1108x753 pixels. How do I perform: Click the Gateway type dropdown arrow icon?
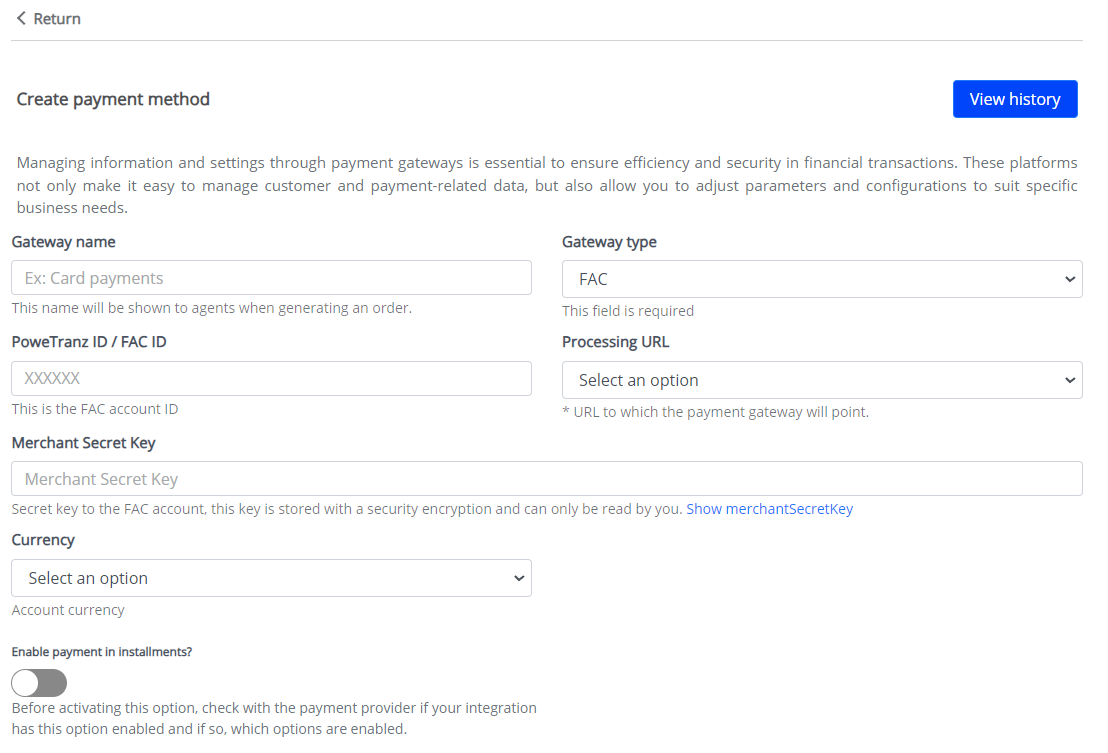[1070, 280]
